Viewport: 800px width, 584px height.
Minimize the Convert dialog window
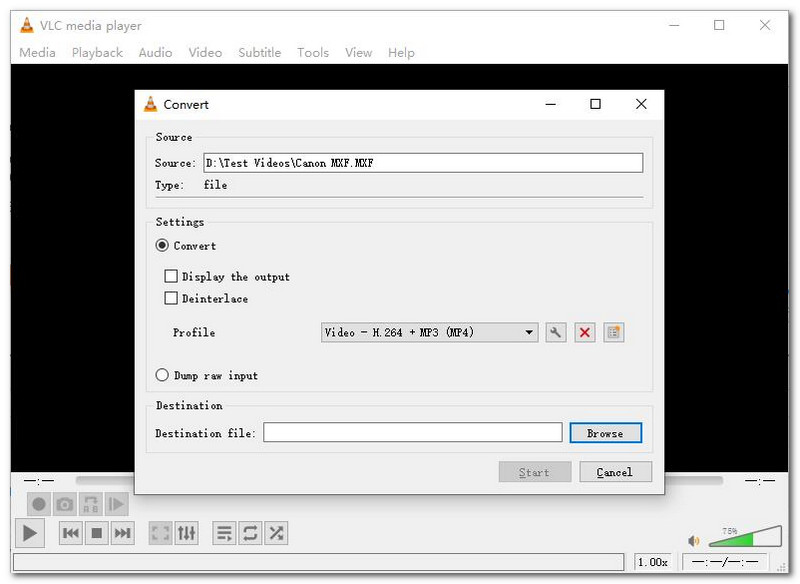click(x=551, y=104)
